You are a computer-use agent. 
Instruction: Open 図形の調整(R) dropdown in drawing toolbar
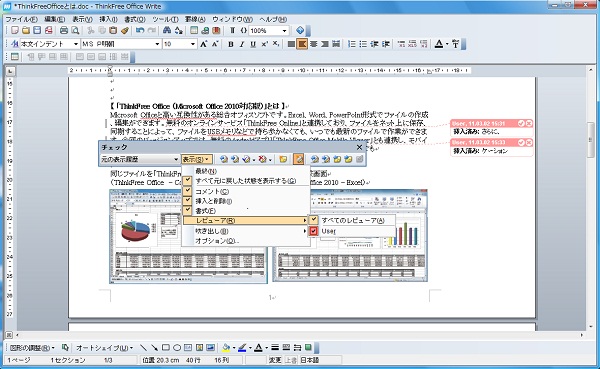[x=32, y=348]
